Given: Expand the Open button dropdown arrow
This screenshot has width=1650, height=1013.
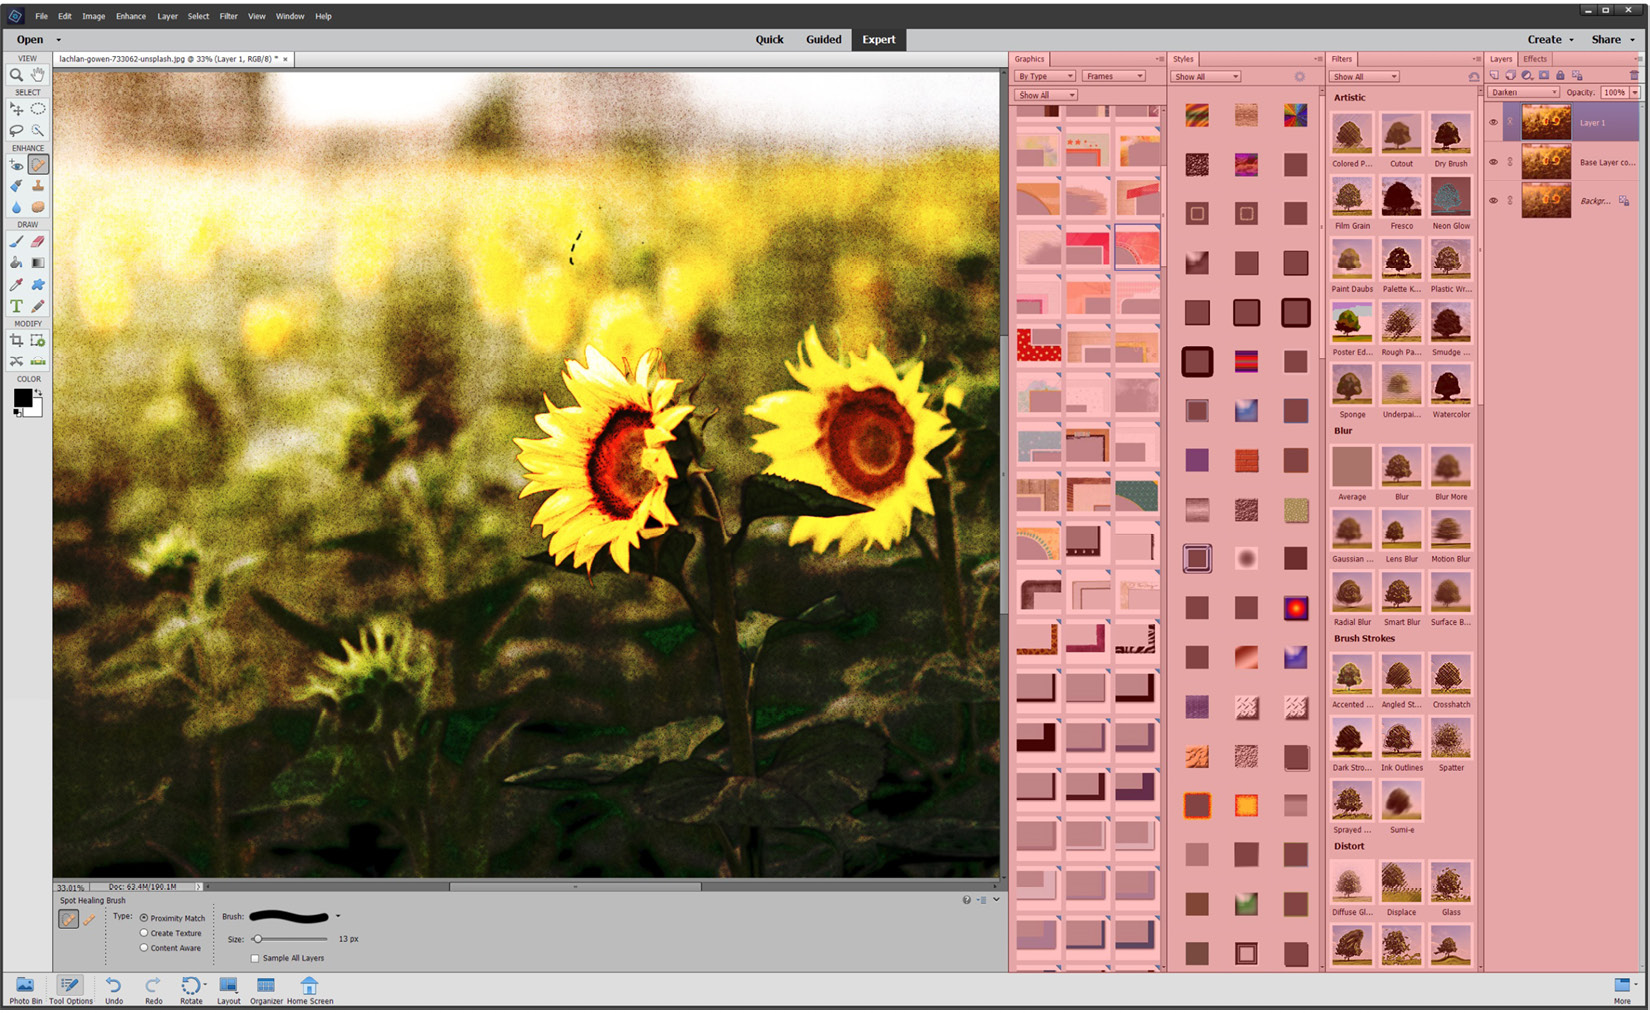Looking at the screenshot, I should coord(58,40).
